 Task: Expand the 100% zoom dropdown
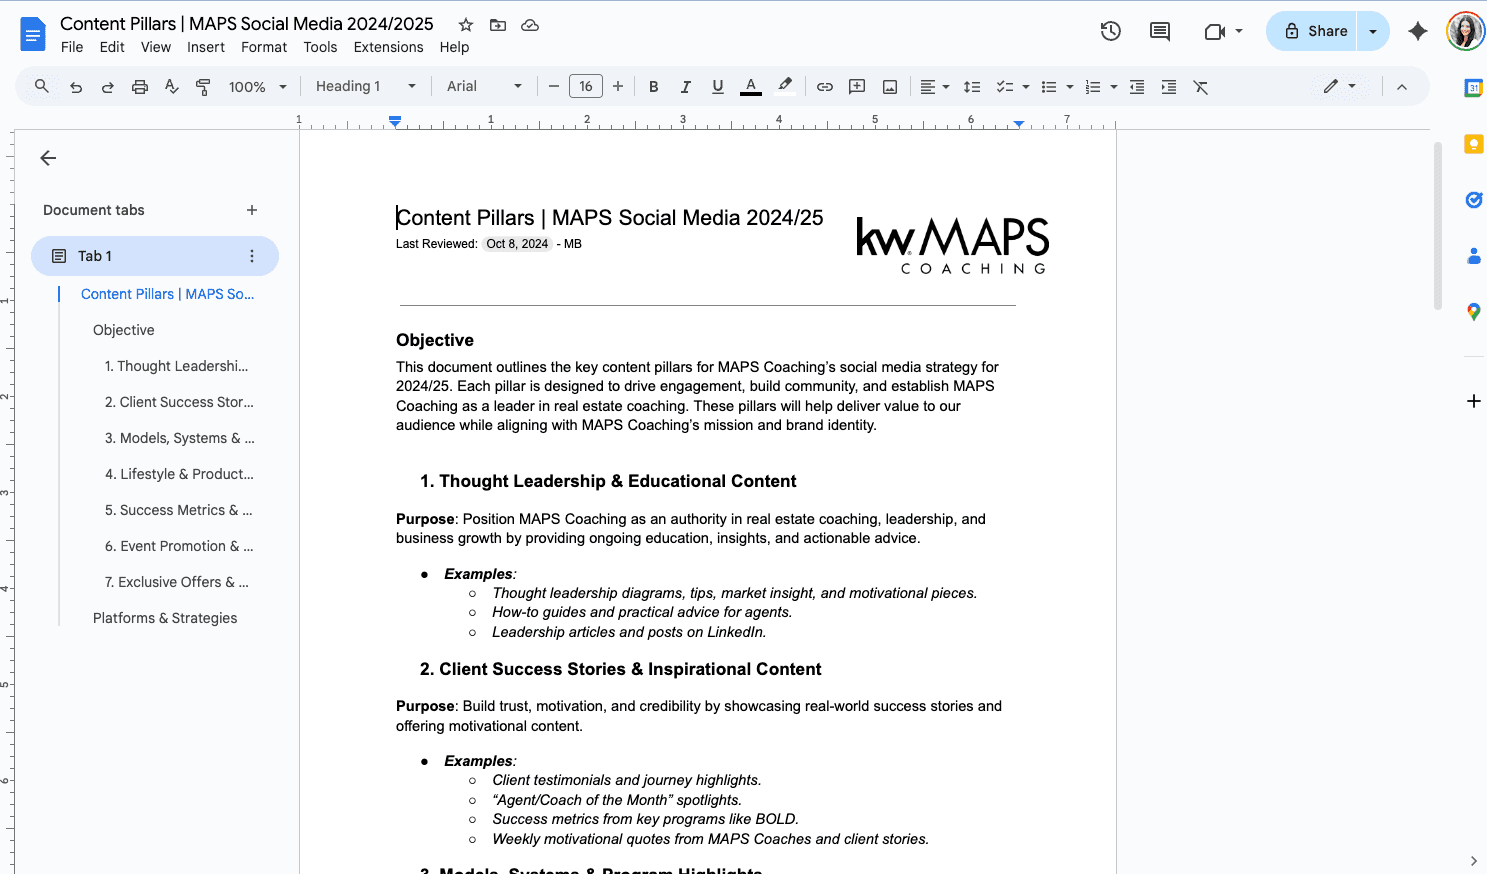[257, 87]
